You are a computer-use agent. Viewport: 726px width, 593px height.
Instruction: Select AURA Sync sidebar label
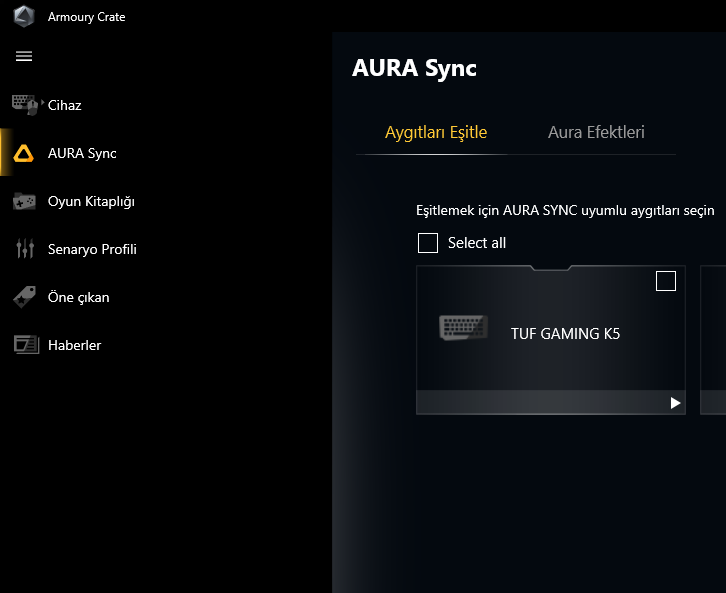tap(82, 153)
